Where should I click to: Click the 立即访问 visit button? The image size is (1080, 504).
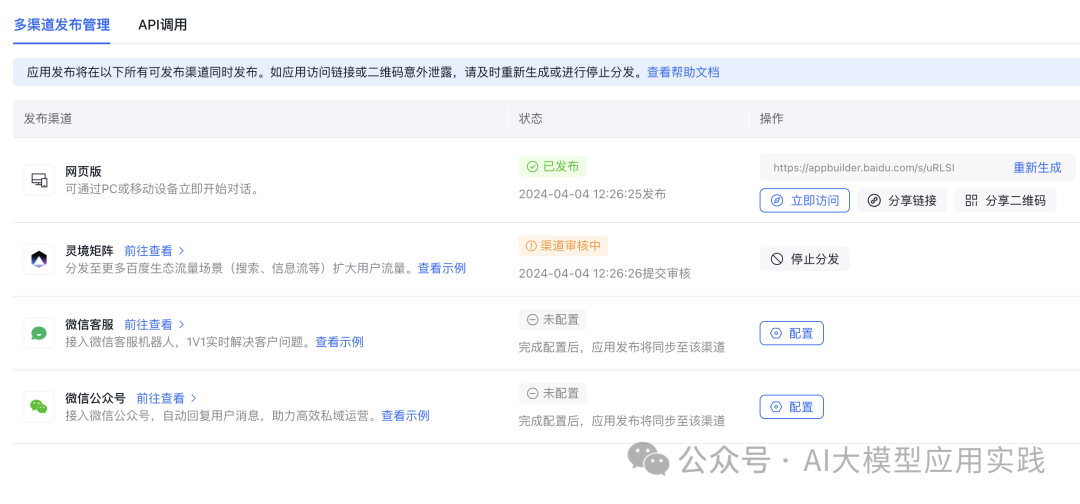(804, 200)
